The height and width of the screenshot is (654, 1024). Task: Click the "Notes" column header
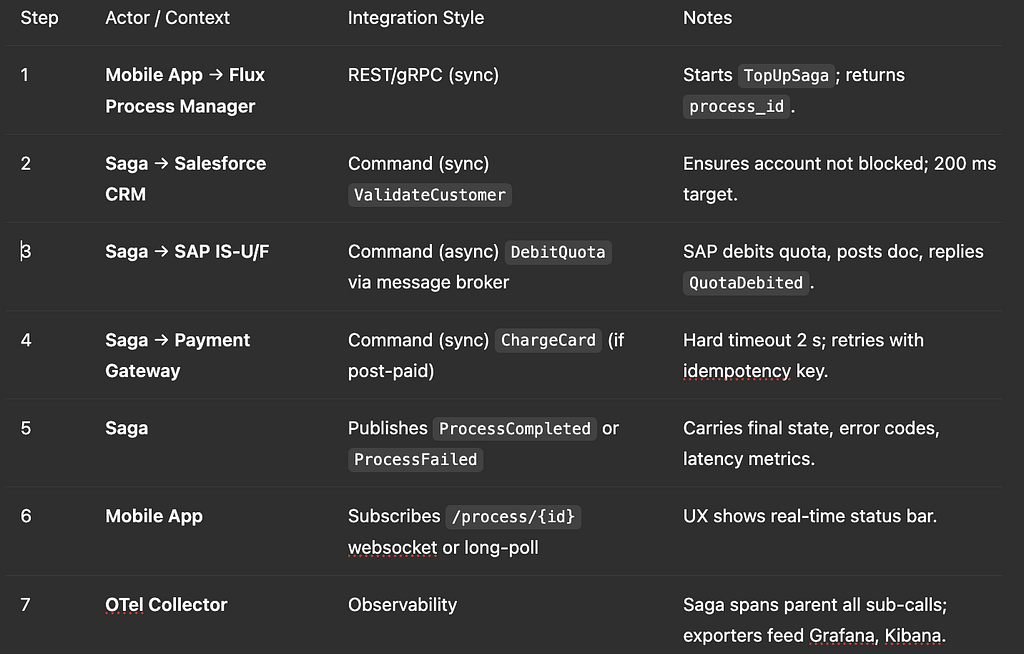pos(707,18)
